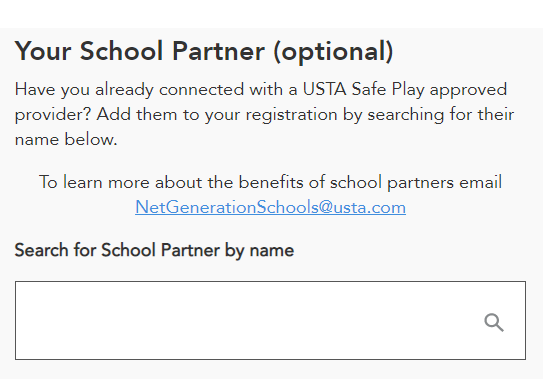546x379 pixels.
Task: Open the NetGenerationSchools@usta.com email link
Action: pos(270,207)
